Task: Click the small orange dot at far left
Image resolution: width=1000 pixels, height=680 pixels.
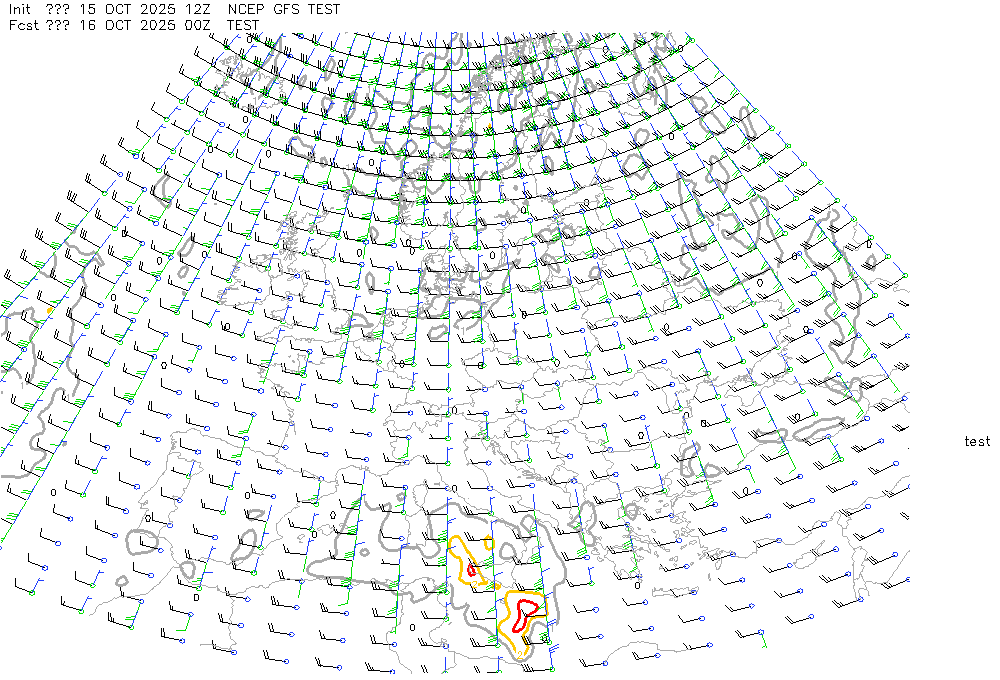Action: coord(49,309)
